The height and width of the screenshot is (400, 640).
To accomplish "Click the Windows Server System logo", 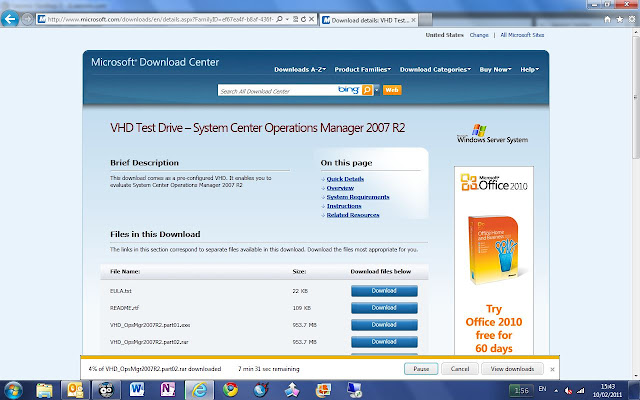I will [x=492, y=133].
